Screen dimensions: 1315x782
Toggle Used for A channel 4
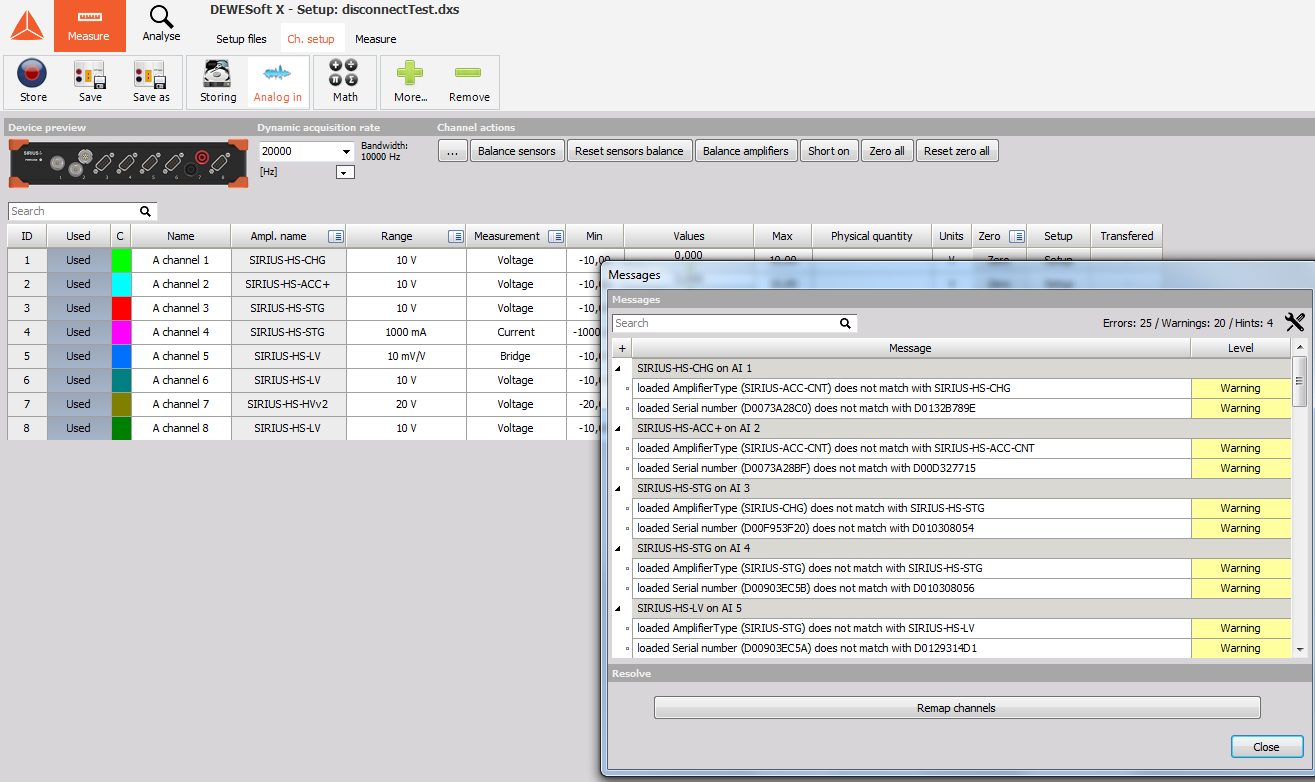pos(78,332)
